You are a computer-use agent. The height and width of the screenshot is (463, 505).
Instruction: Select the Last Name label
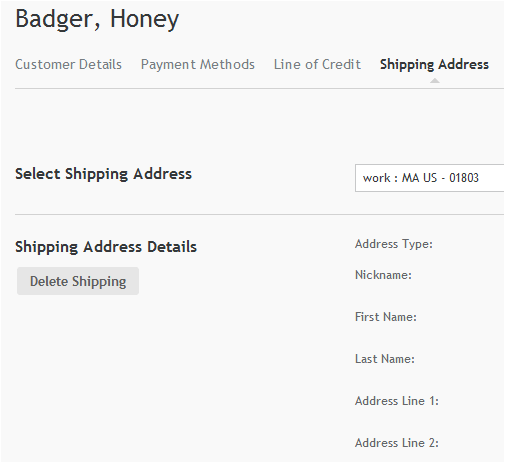(385, 359)
